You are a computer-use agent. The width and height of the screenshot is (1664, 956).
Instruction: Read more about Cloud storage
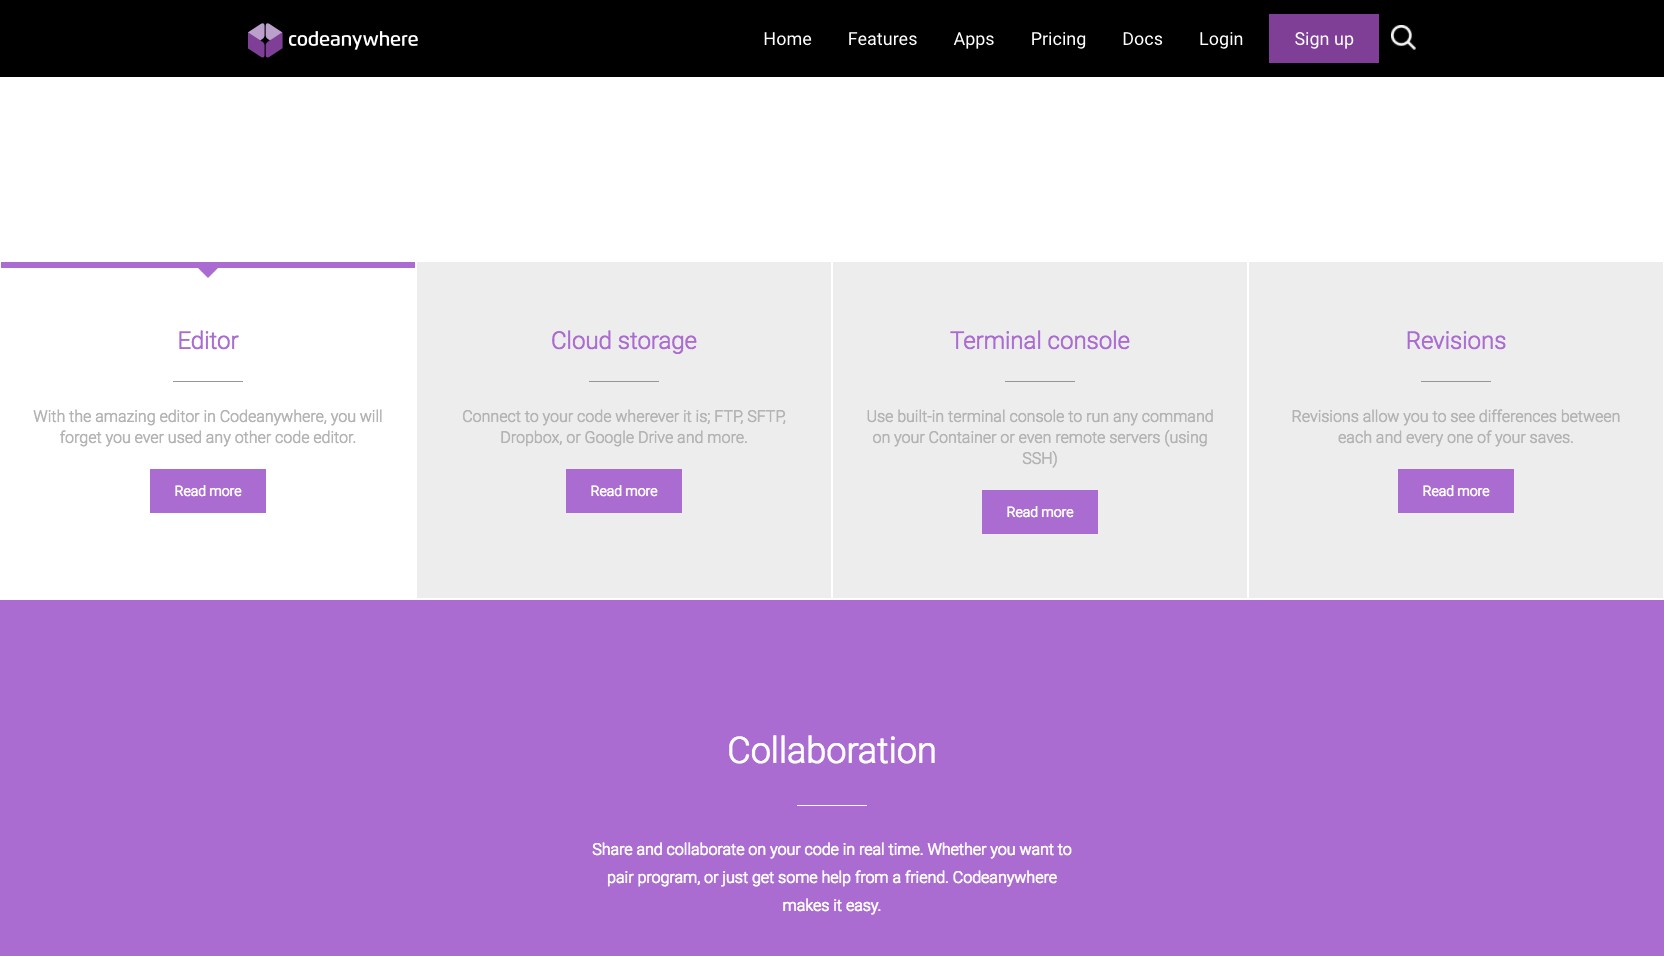624,491
